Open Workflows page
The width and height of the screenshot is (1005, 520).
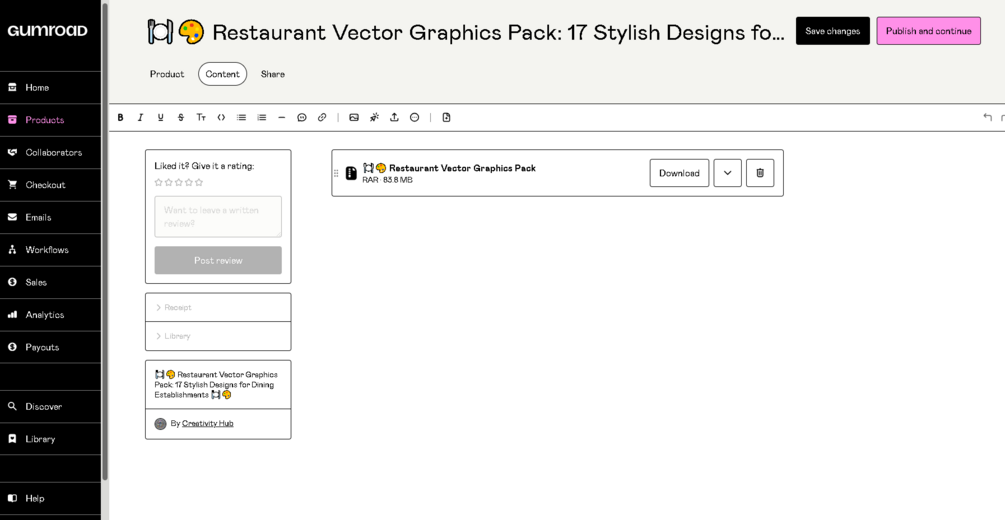click(51, 250)
